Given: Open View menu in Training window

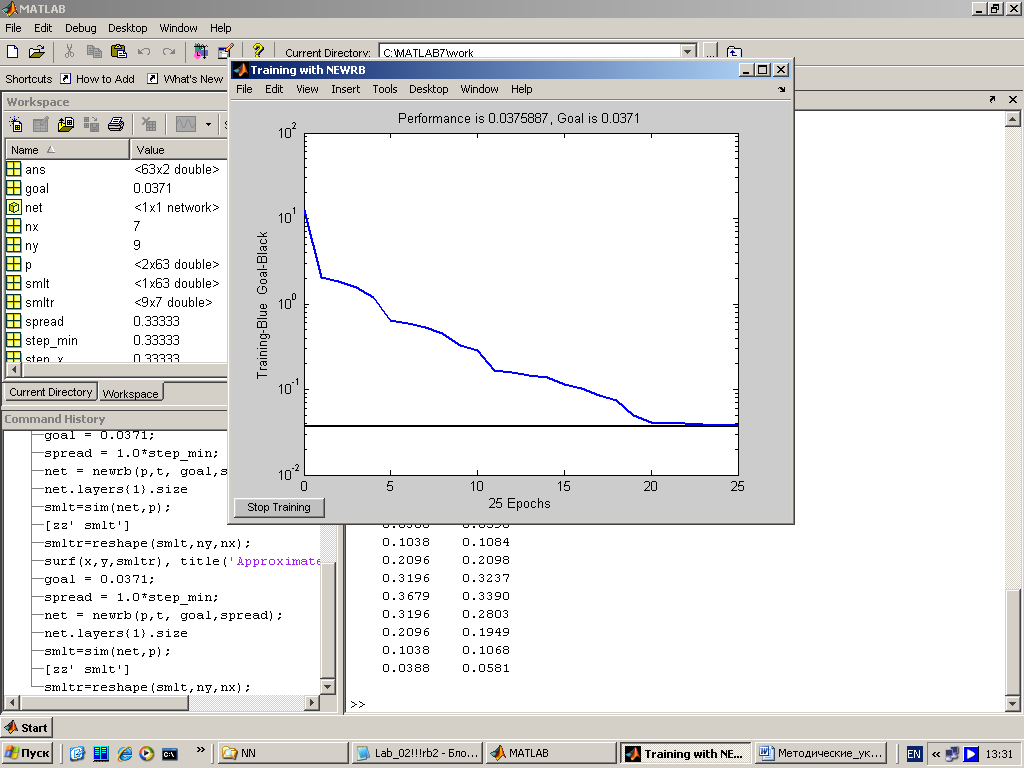Looking at the screenshot, I should coord(307,89).
